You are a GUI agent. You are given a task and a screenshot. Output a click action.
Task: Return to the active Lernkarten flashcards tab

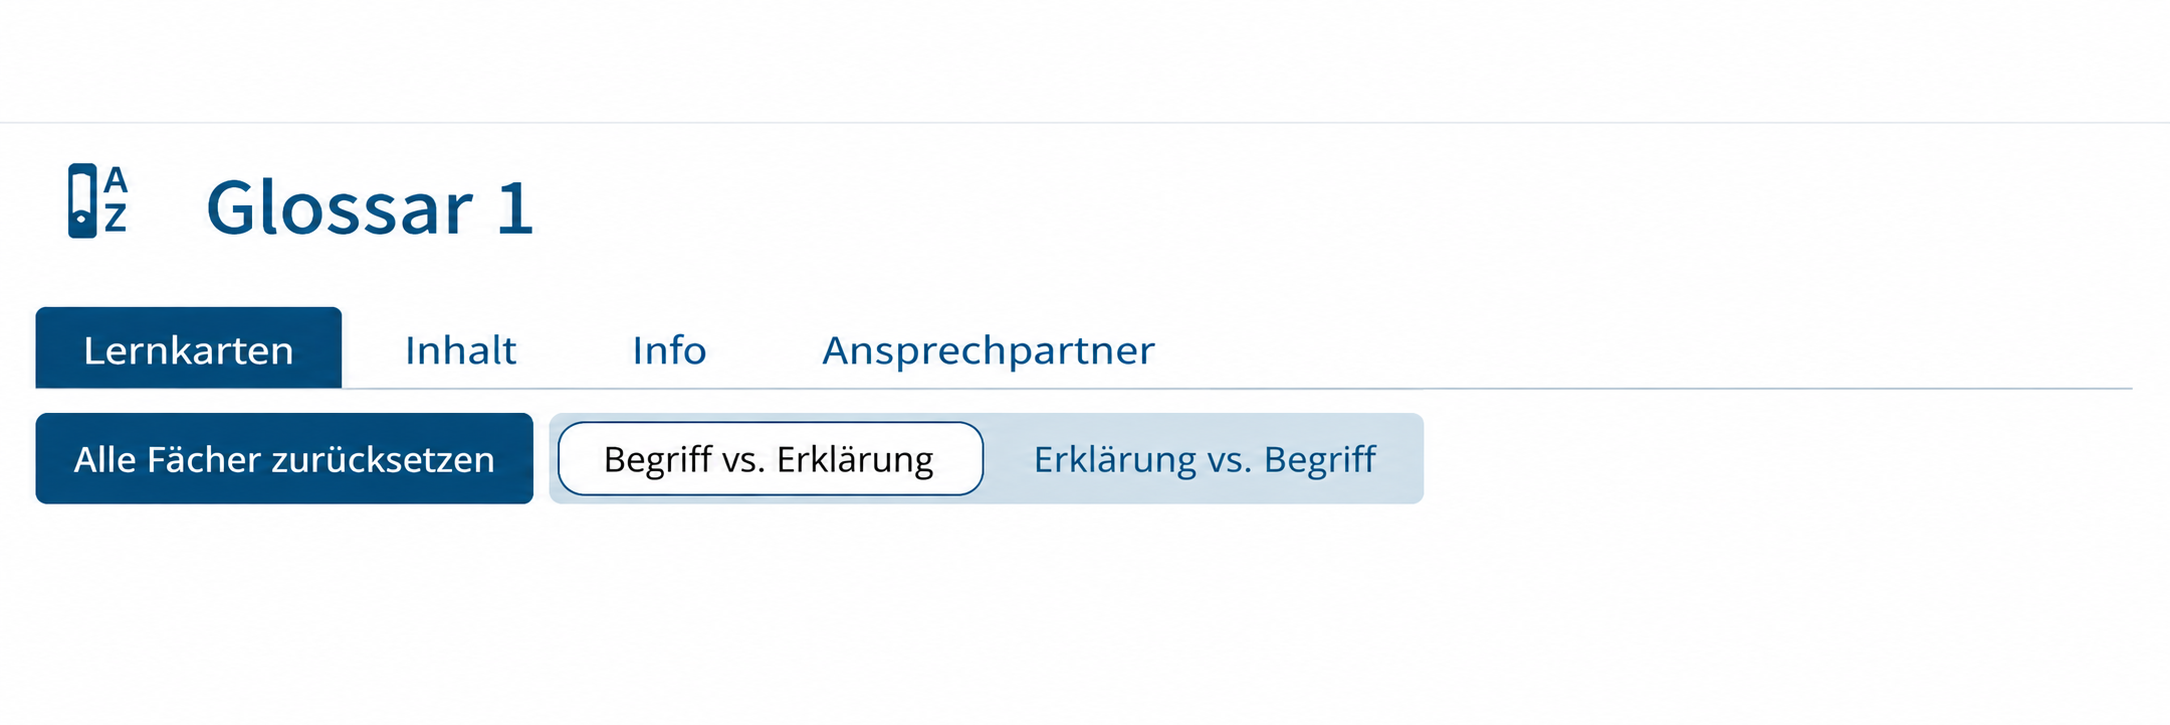188,348
